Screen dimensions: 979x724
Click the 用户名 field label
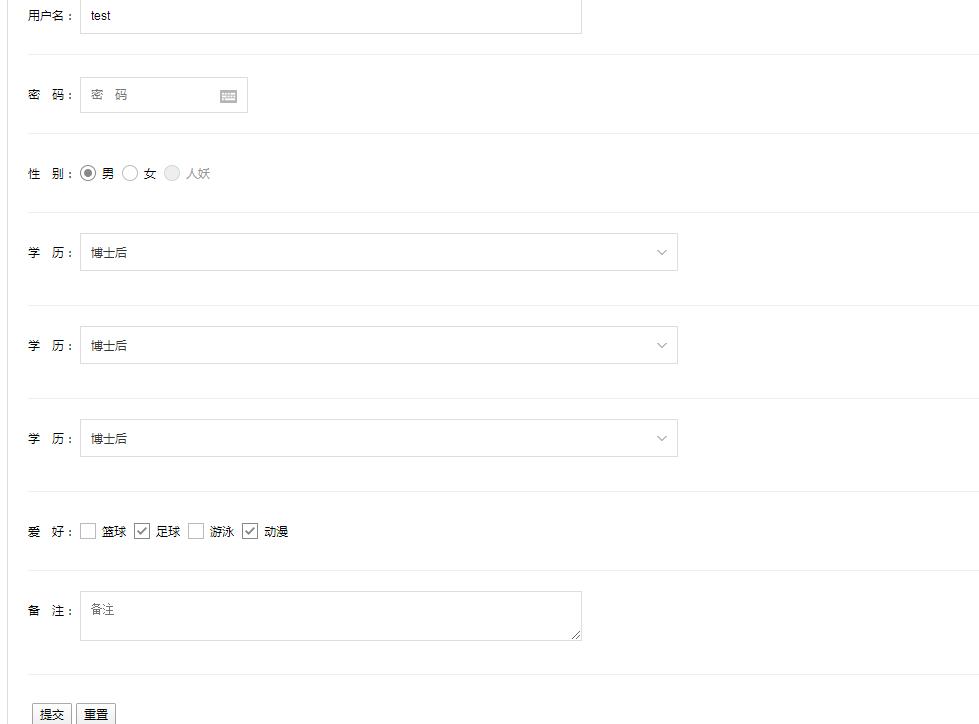[x=50, y=16]
